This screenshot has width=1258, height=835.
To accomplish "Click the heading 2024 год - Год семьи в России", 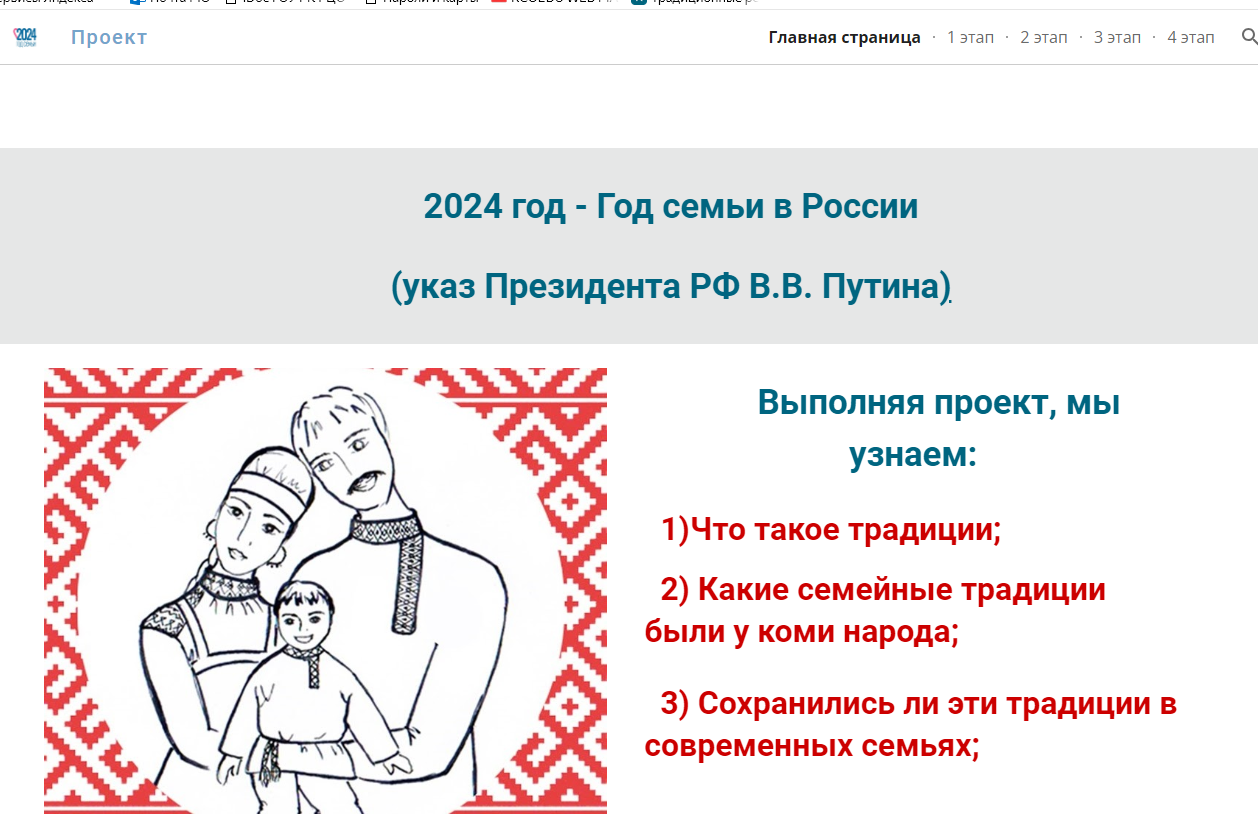I will pos(670,207).
